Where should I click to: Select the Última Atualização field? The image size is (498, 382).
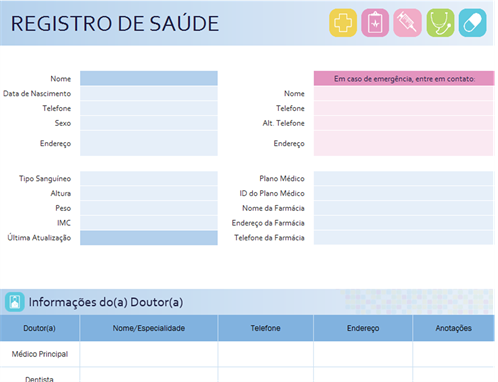point(149,238)
